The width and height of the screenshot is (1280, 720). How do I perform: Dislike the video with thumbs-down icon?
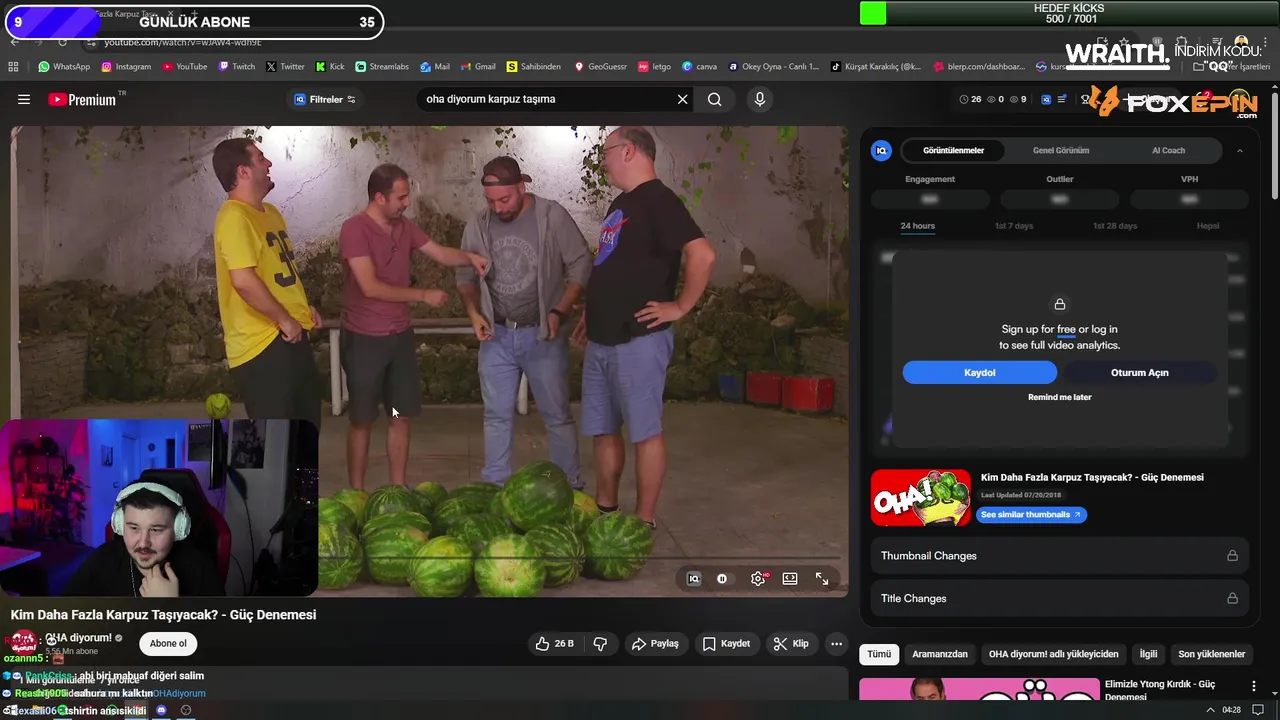coord(600,644)
